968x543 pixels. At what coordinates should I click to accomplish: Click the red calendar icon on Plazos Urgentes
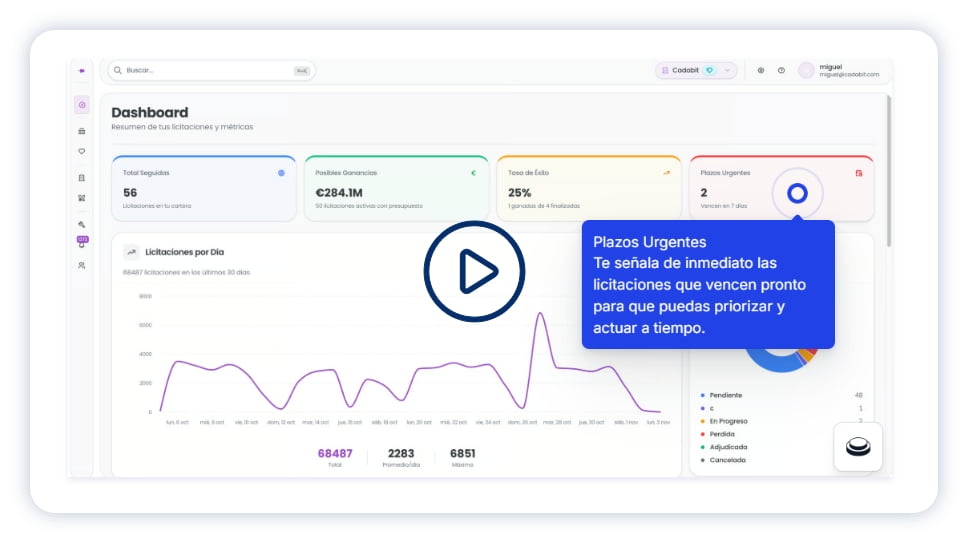click(x=859, y=173)
